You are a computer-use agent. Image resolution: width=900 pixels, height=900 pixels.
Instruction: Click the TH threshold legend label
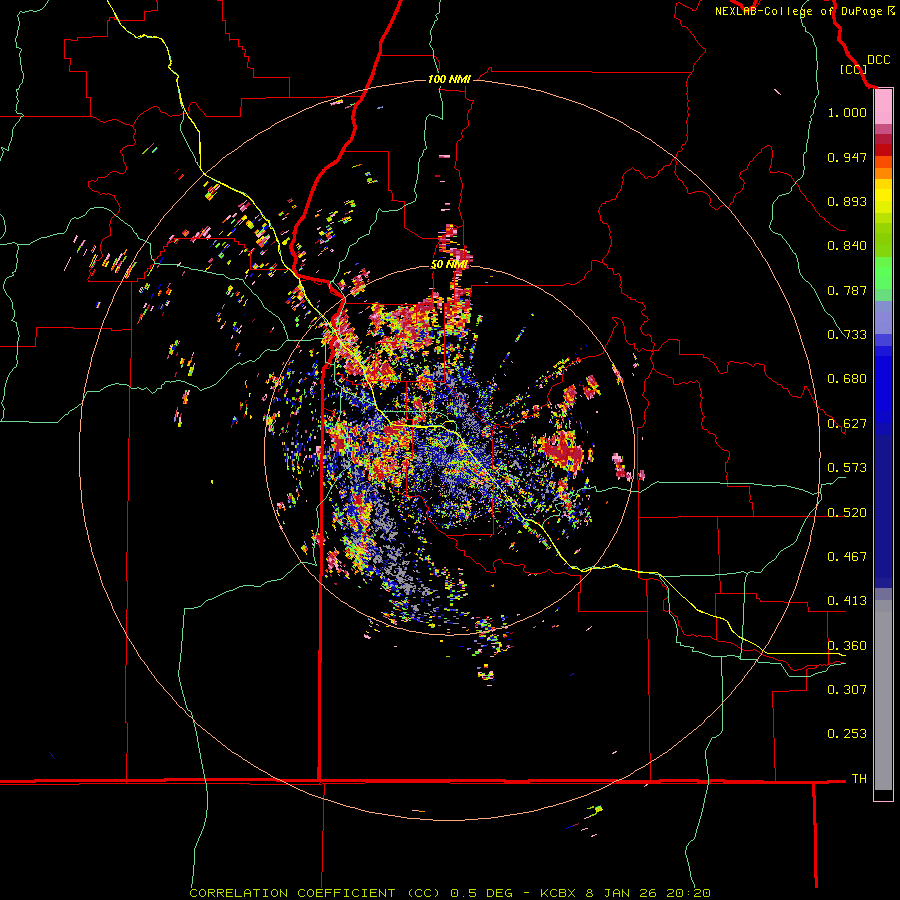859,779
